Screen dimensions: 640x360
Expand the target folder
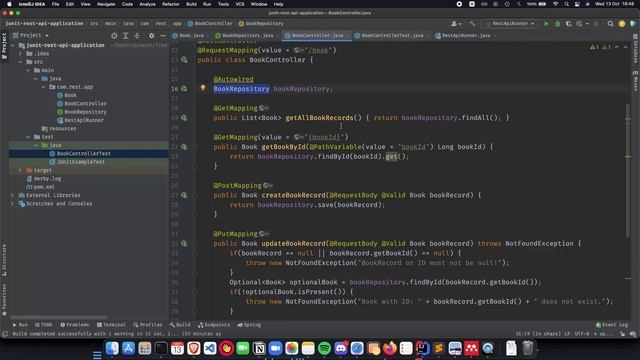tap(20, 170)
